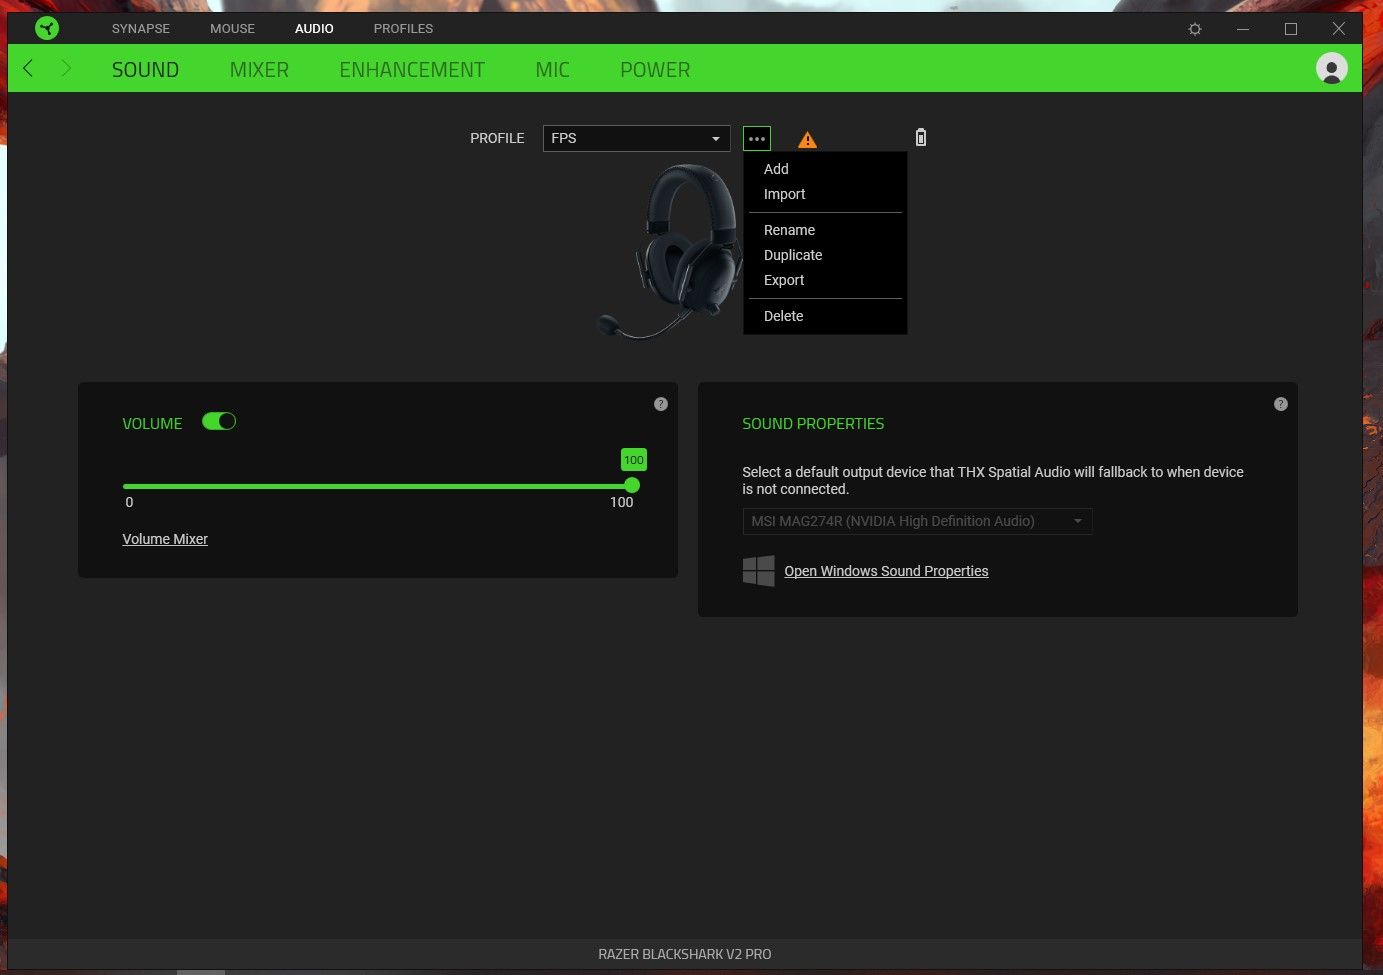Click the volume slider handle

tap(632, 486)
